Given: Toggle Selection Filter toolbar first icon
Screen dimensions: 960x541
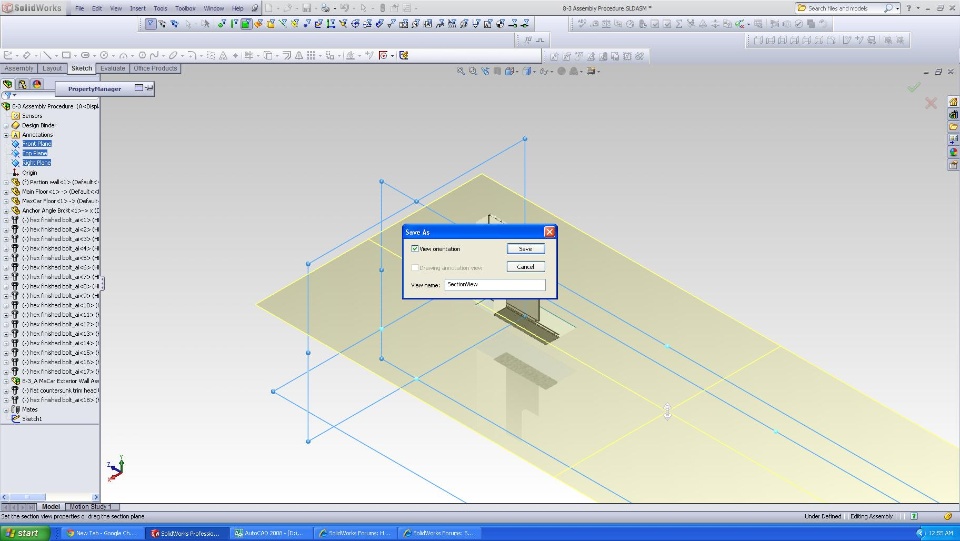Looking at the screenshot, I should (151, 24).
